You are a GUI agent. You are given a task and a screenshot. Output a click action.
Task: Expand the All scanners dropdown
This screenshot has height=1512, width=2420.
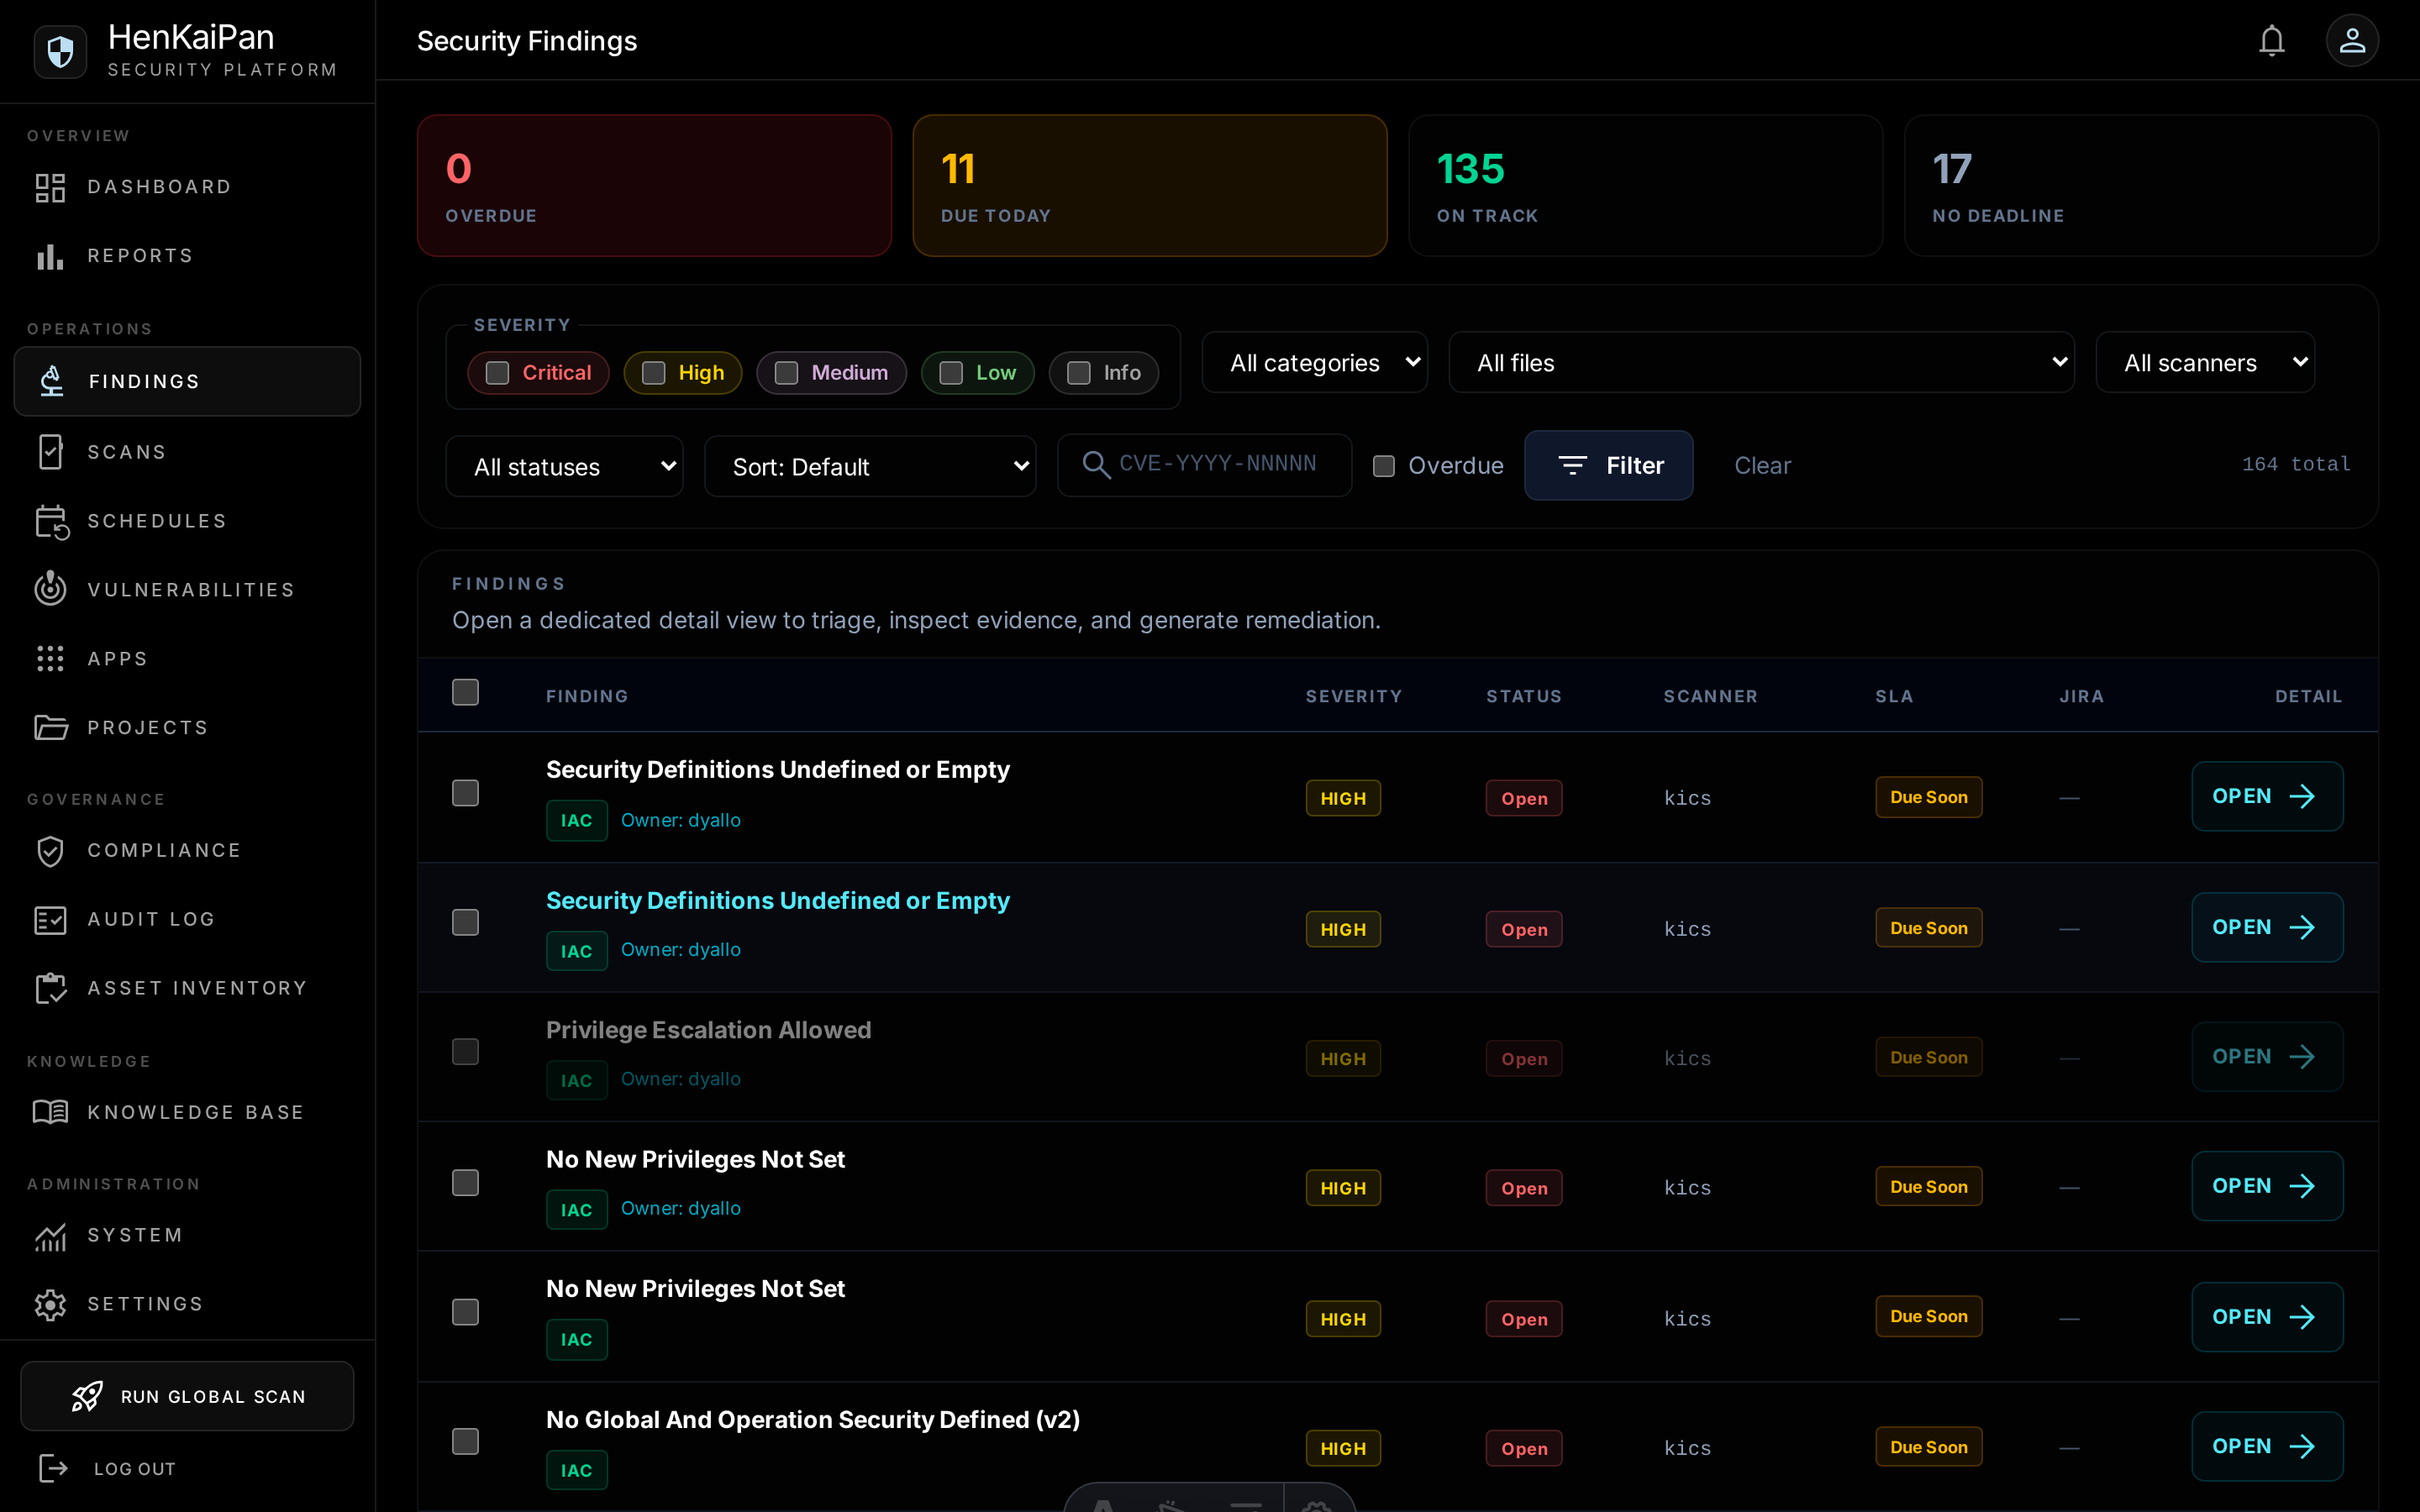(2205, 362)
